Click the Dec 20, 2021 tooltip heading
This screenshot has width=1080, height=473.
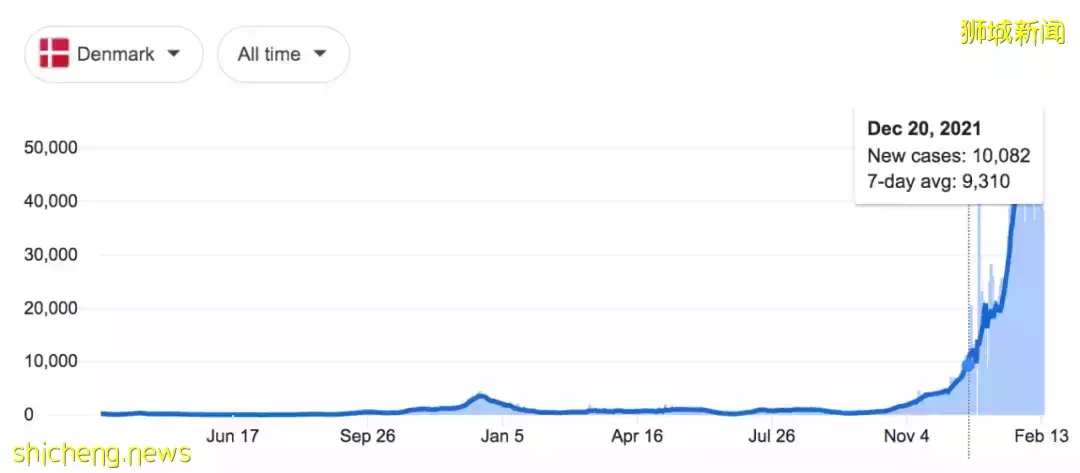coord(924,129)
